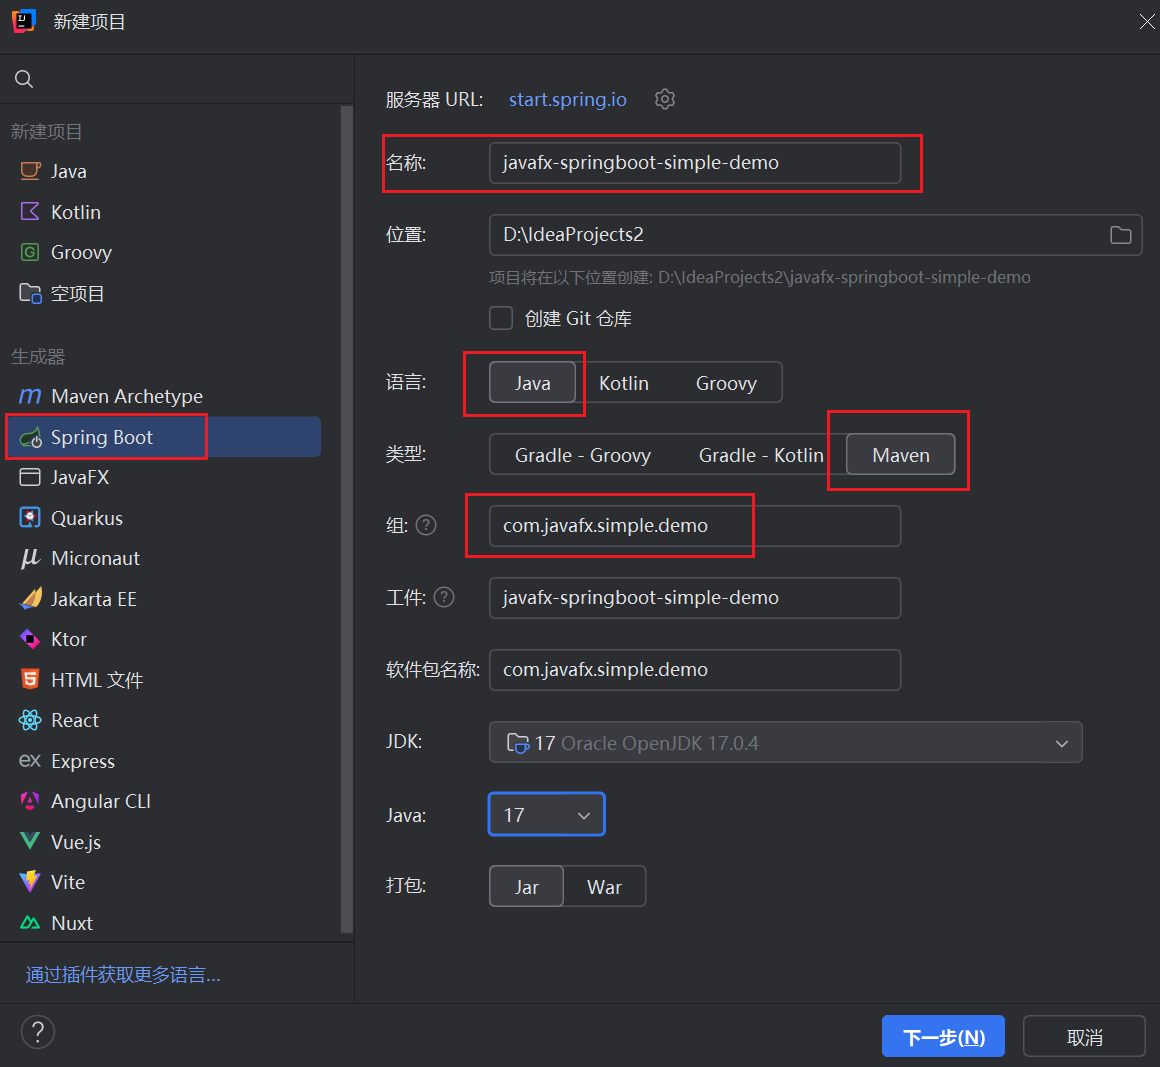The height and width of the screenshot is (1067, 1160).
Task: Open the Java version dropdown
Action: tap(546, 814)
